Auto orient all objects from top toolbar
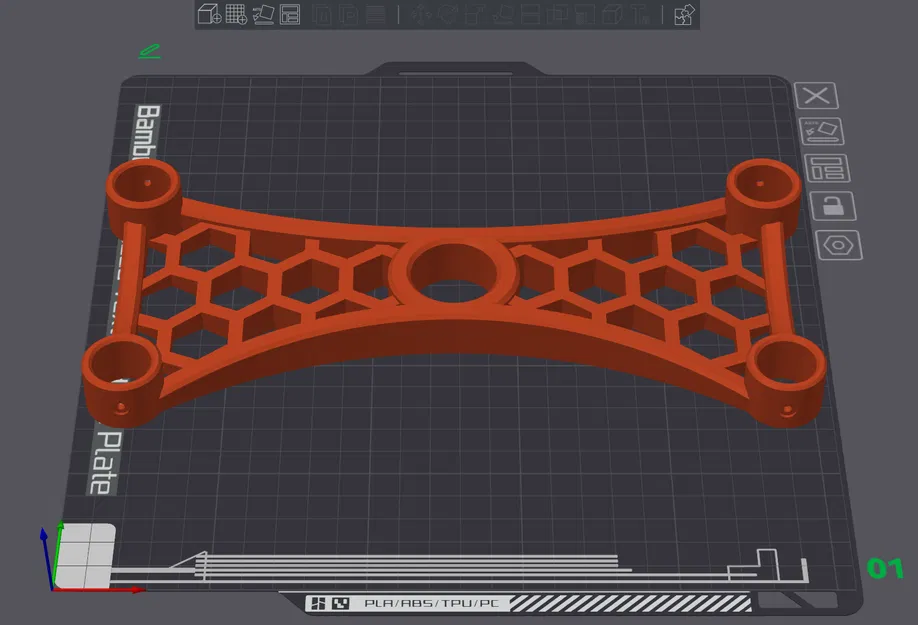The width and height of the screenshot is (918, 625). (263, 14)
